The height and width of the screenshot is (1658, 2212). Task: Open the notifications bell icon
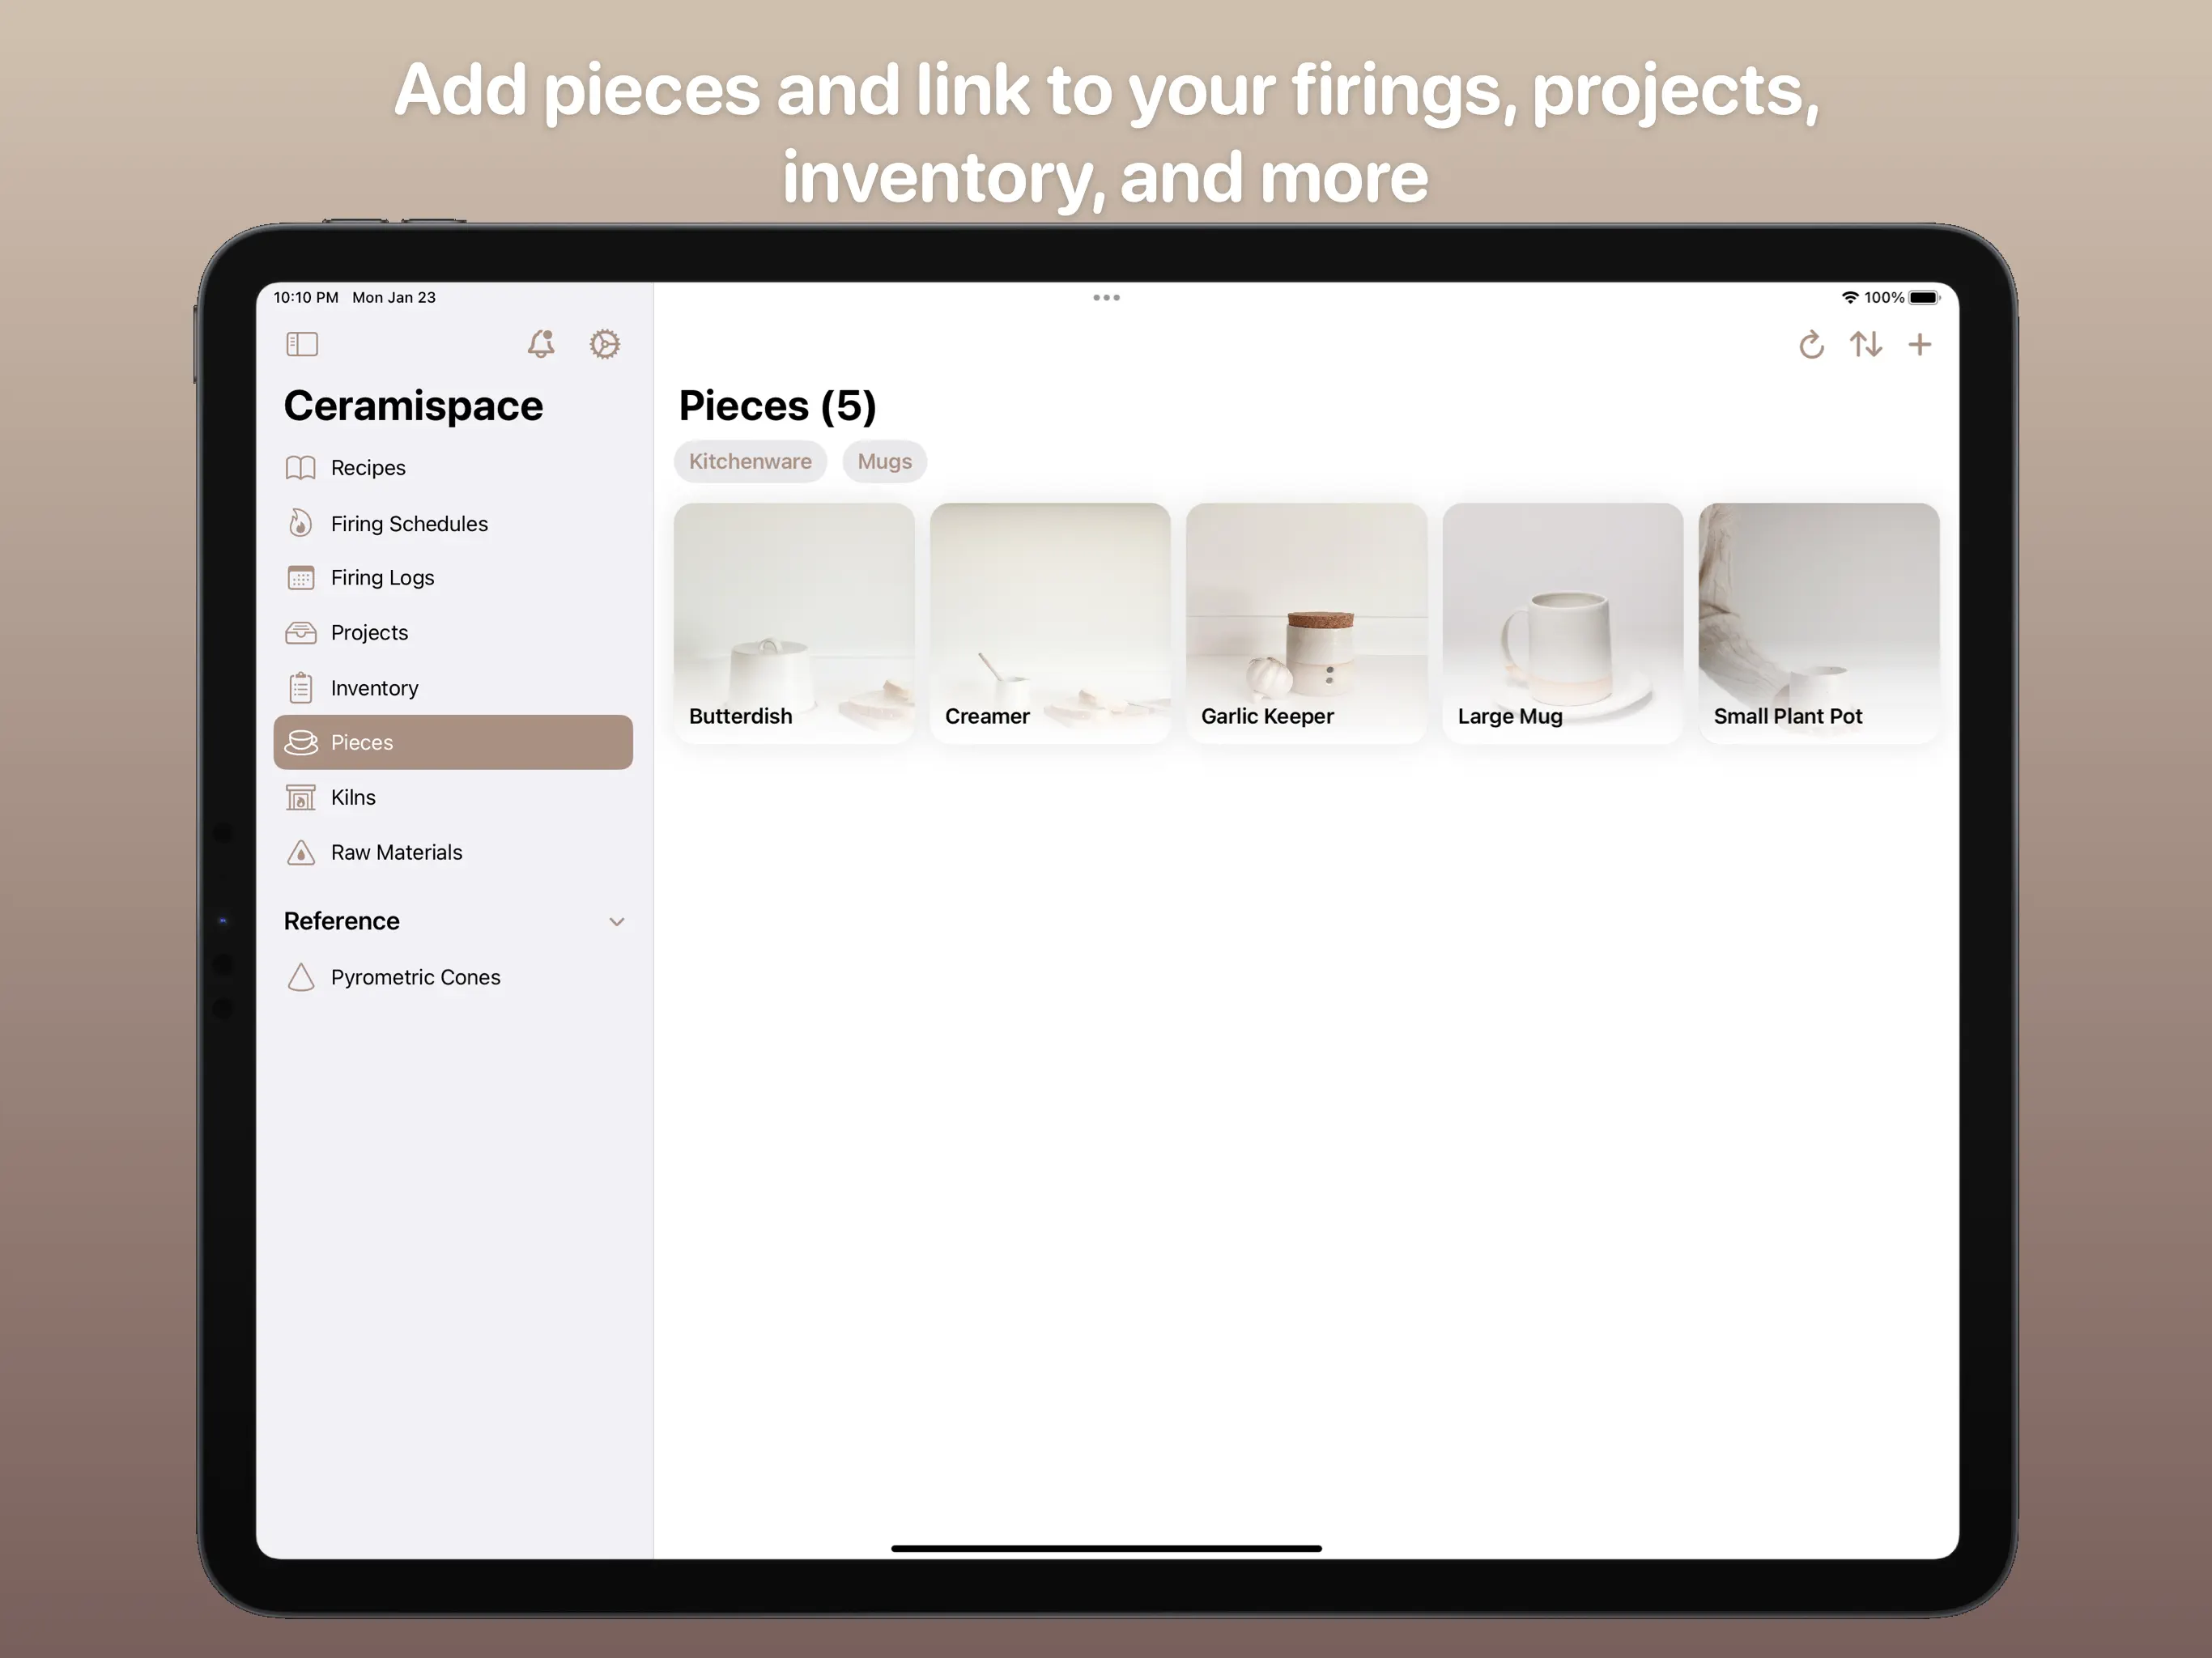click(x=541, y=344)
